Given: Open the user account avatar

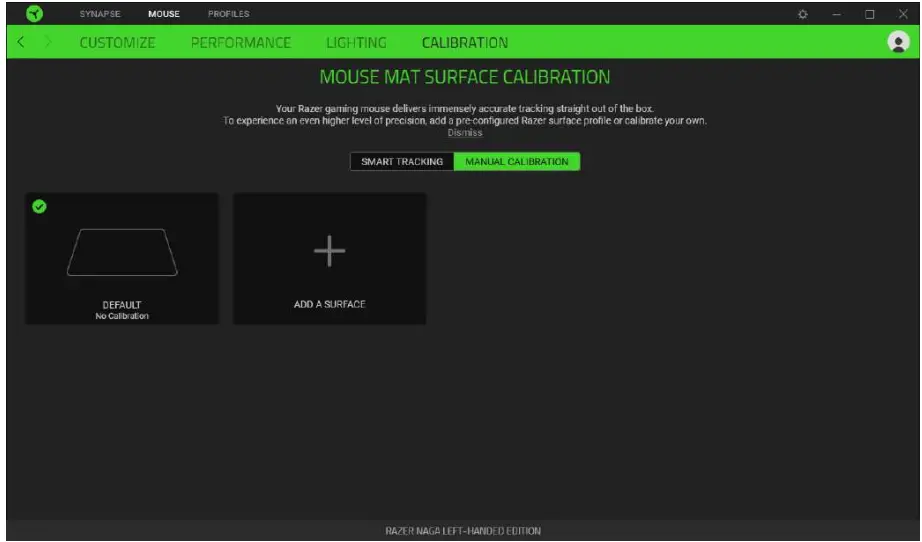Looking at the screenshot, I should click(898, 42).
